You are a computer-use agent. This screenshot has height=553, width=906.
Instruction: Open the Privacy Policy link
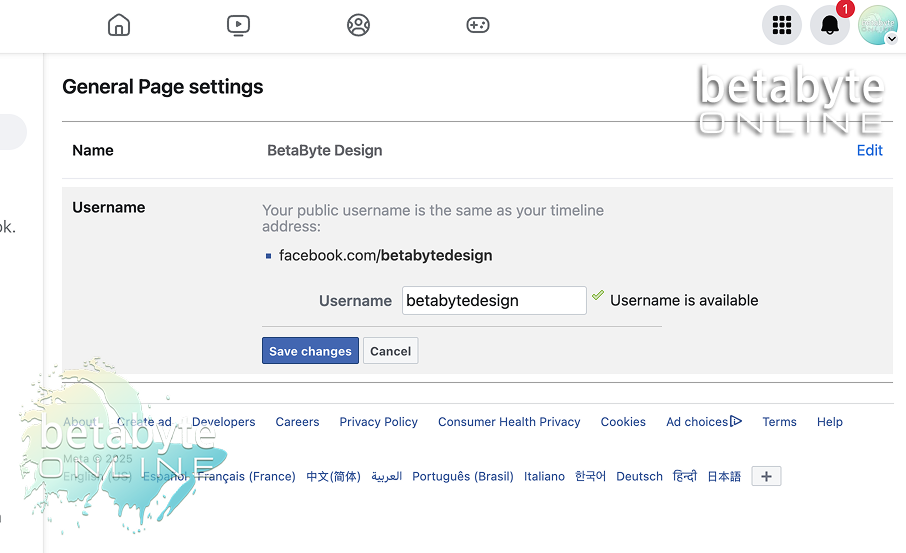378,422
